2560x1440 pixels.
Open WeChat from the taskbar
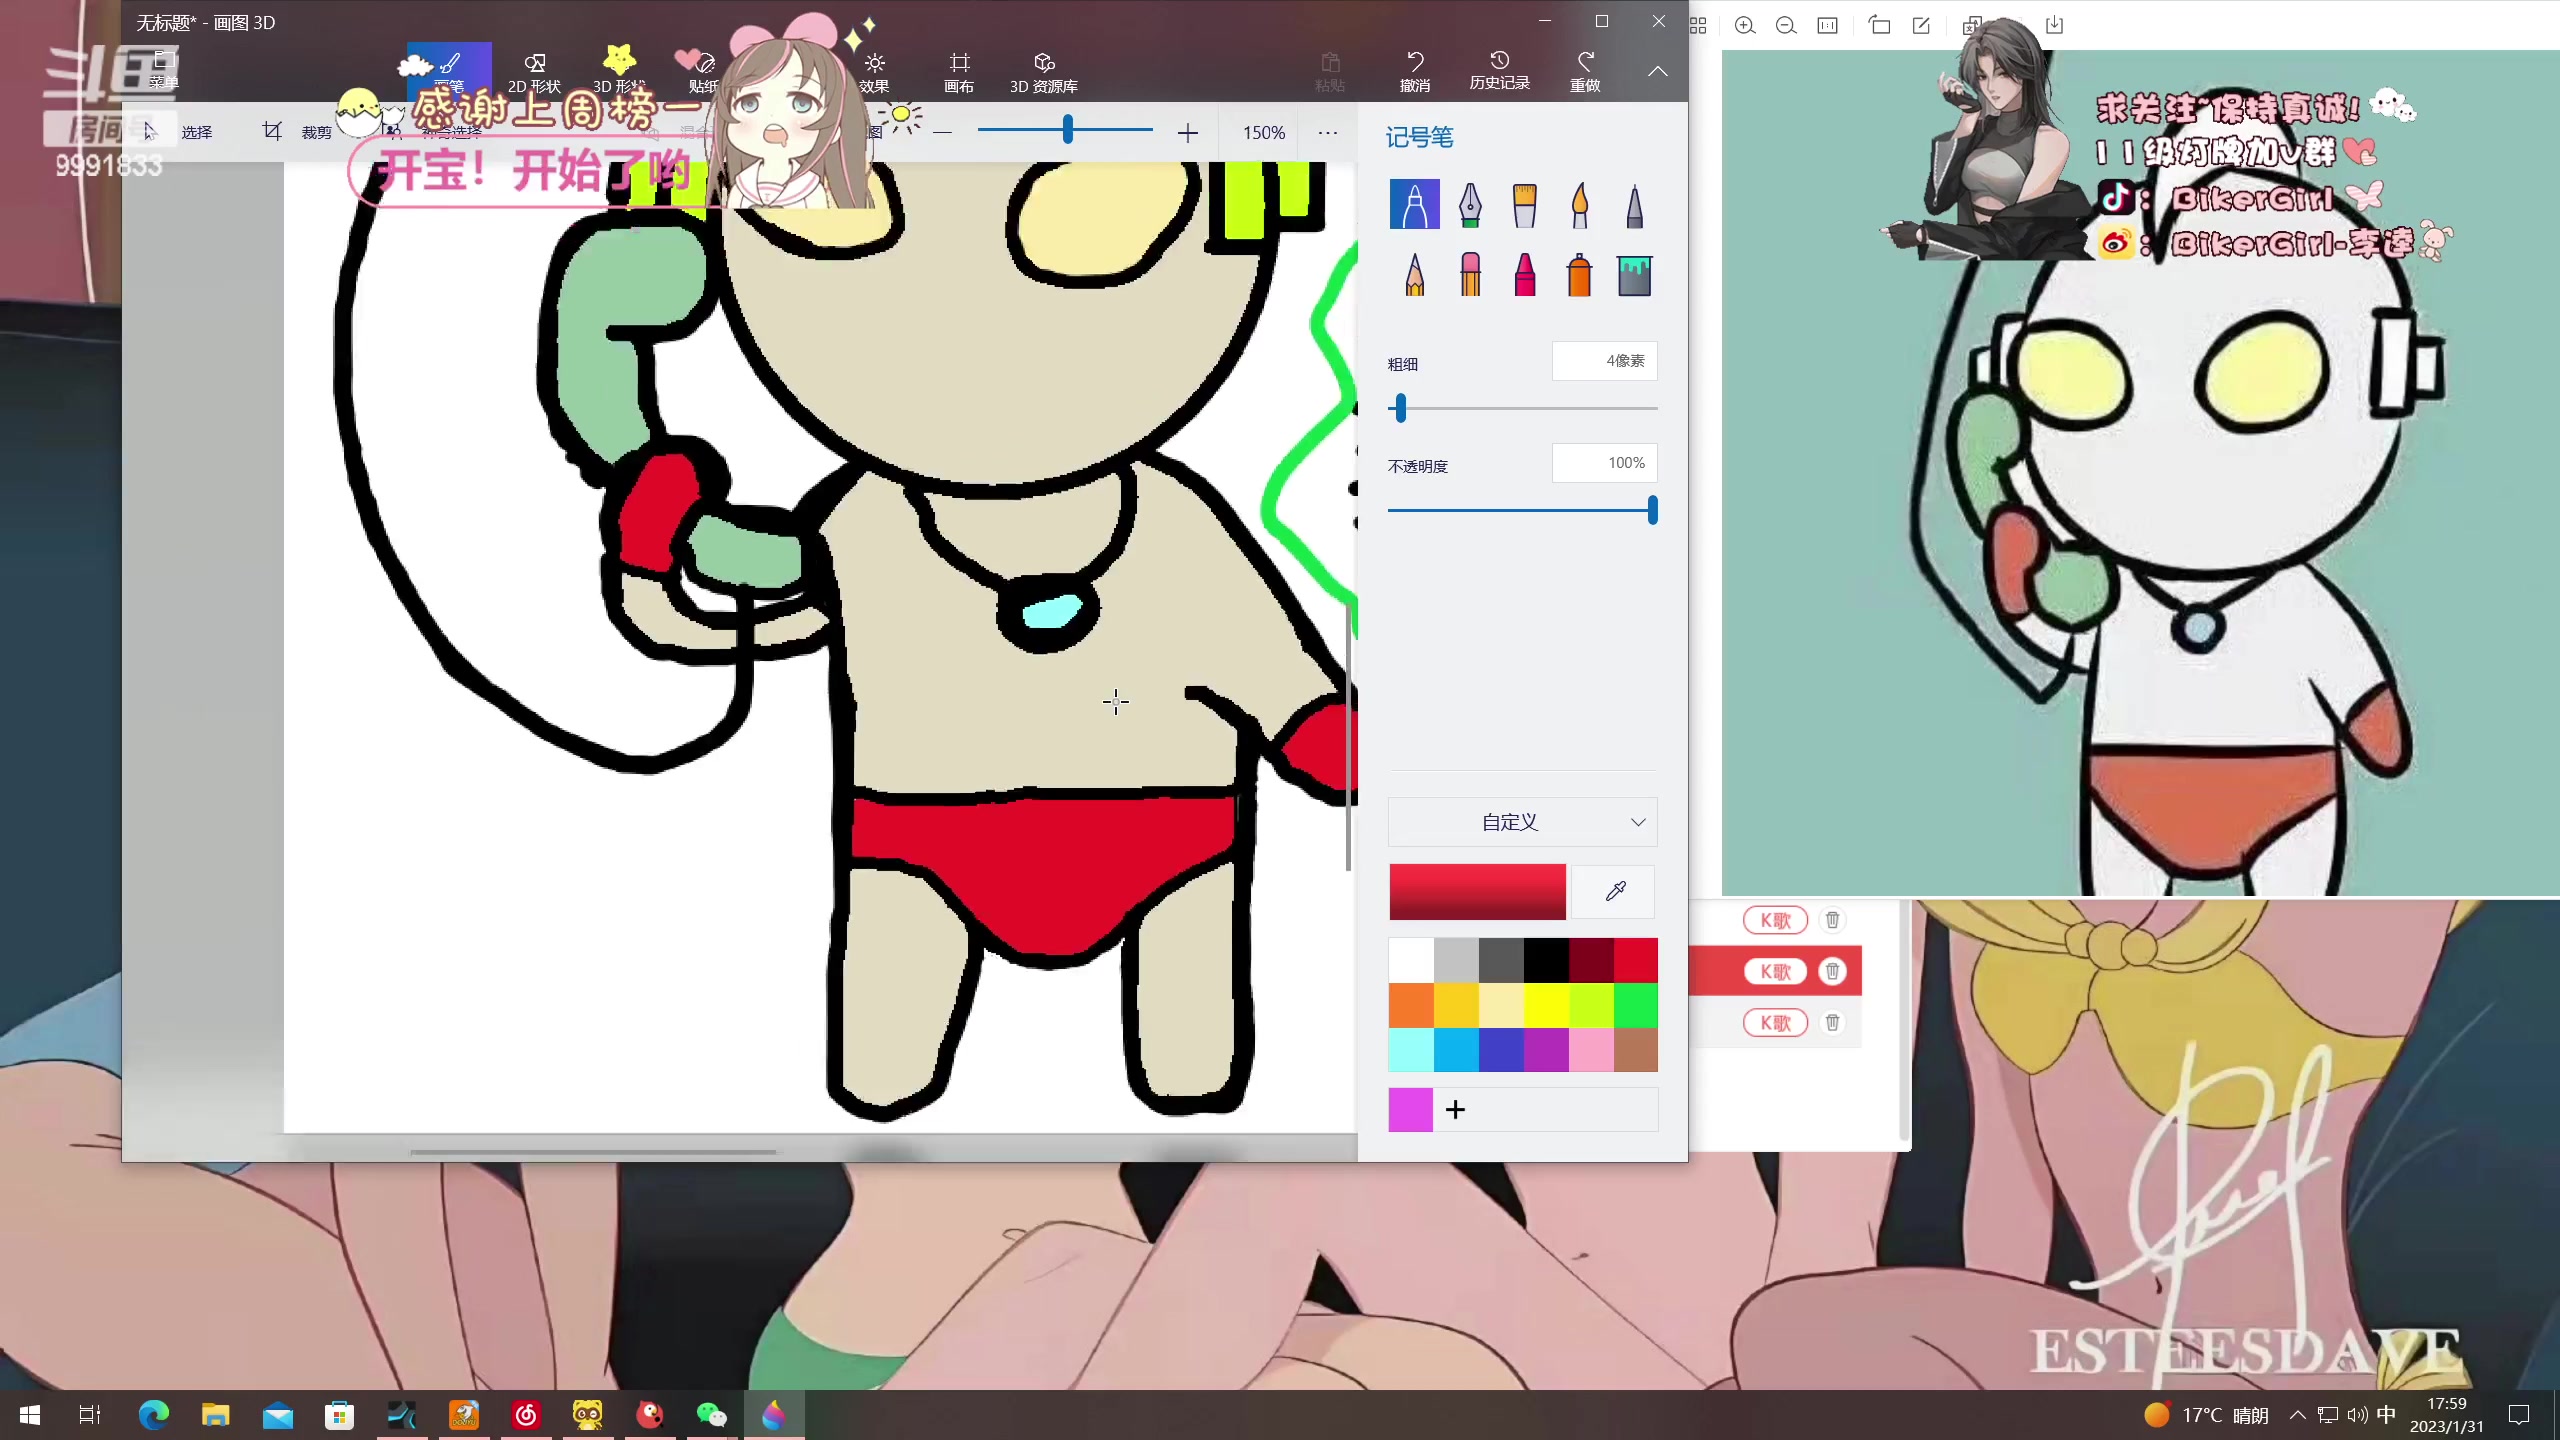[711, 1415]
